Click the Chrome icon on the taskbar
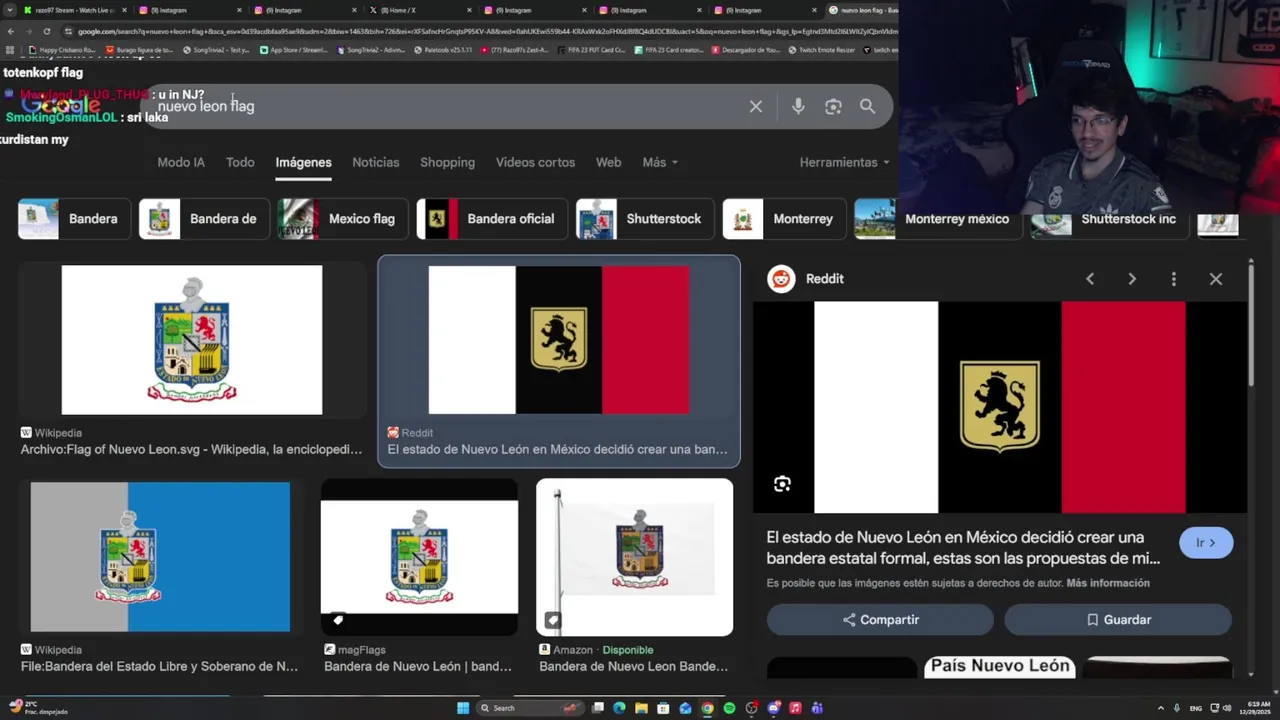Screen dimensions: 1280x720 707,708
